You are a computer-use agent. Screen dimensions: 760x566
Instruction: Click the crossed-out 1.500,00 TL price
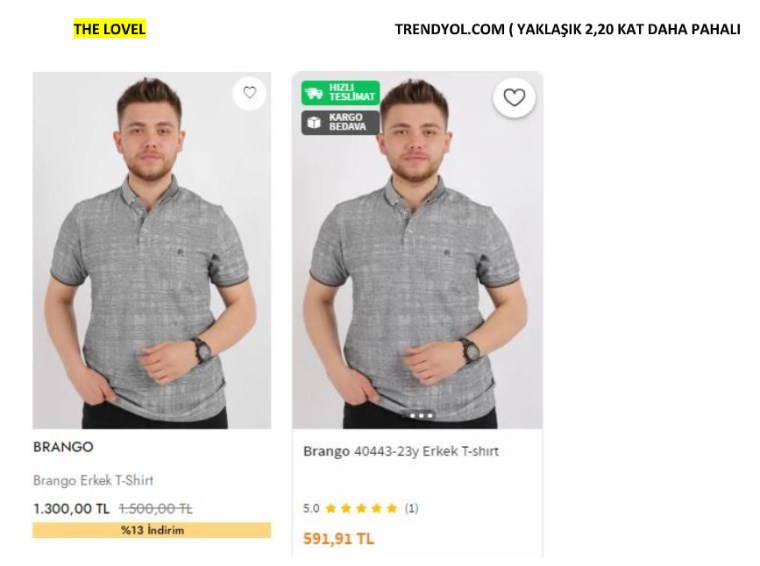pyautogui.click(x=155, y=508)
